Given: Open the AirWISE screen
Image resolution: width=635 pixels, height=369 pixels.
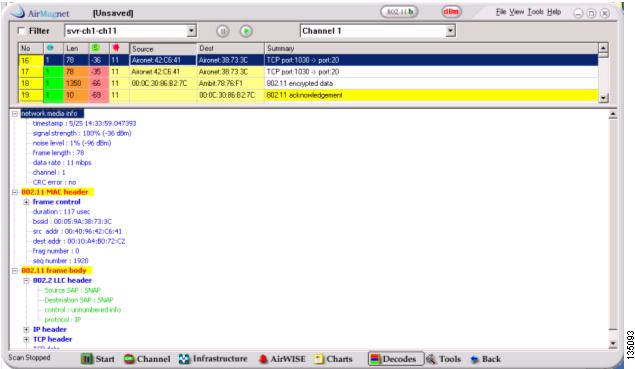Looking at the screenshot, I should coord(281,359).
